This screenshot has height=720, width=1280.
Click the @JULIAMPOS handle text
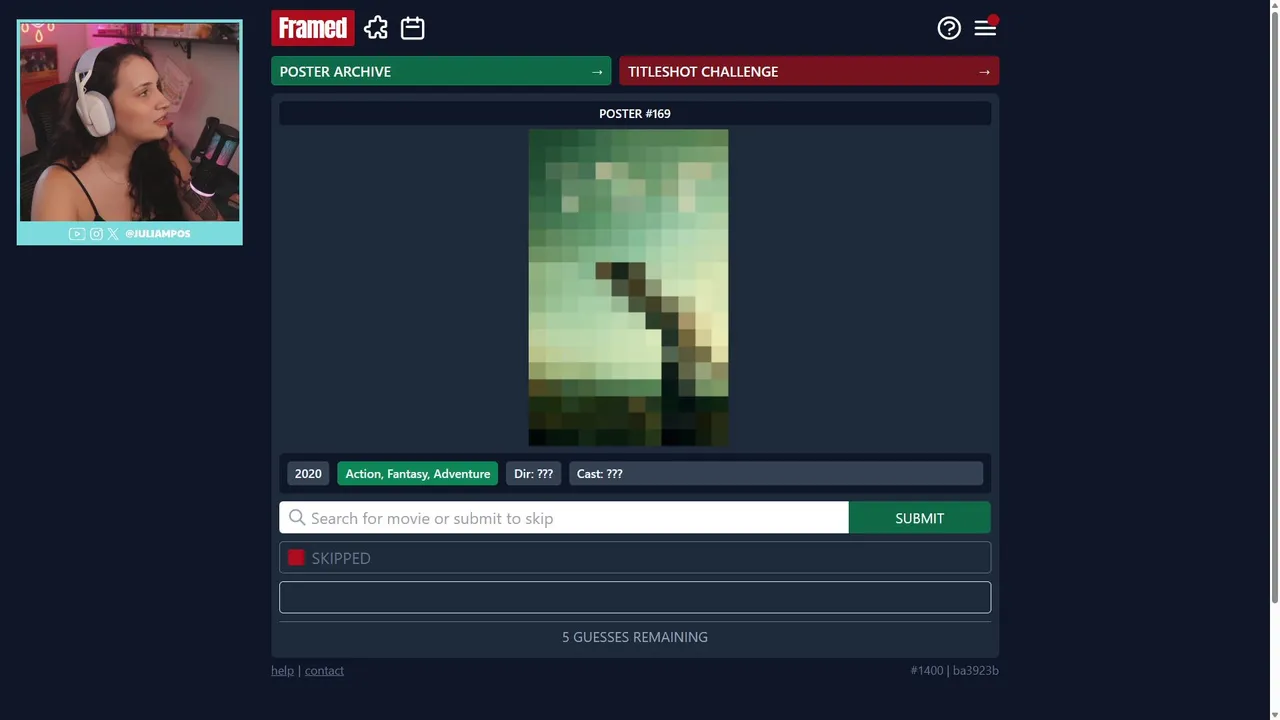point(157,234)
